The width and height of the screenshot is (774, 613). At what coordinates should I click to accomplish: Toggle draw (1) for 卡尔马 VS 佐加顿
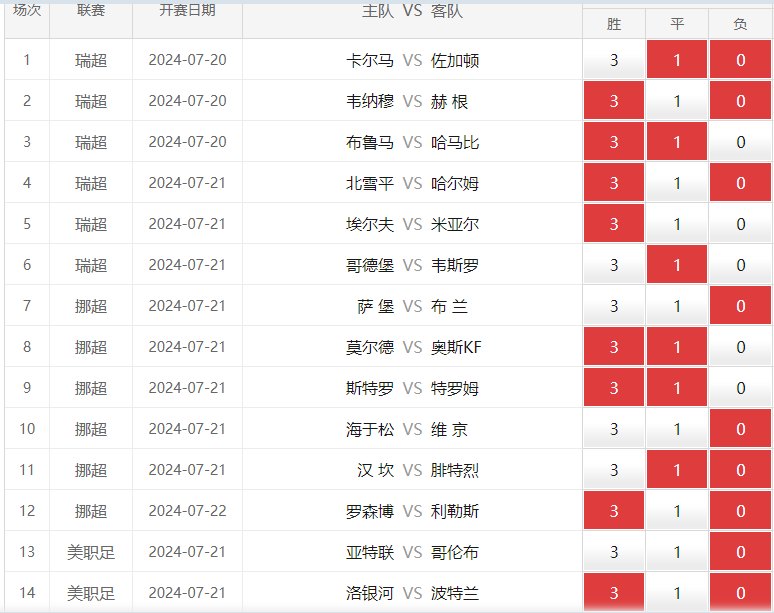(x=677, y=60)
